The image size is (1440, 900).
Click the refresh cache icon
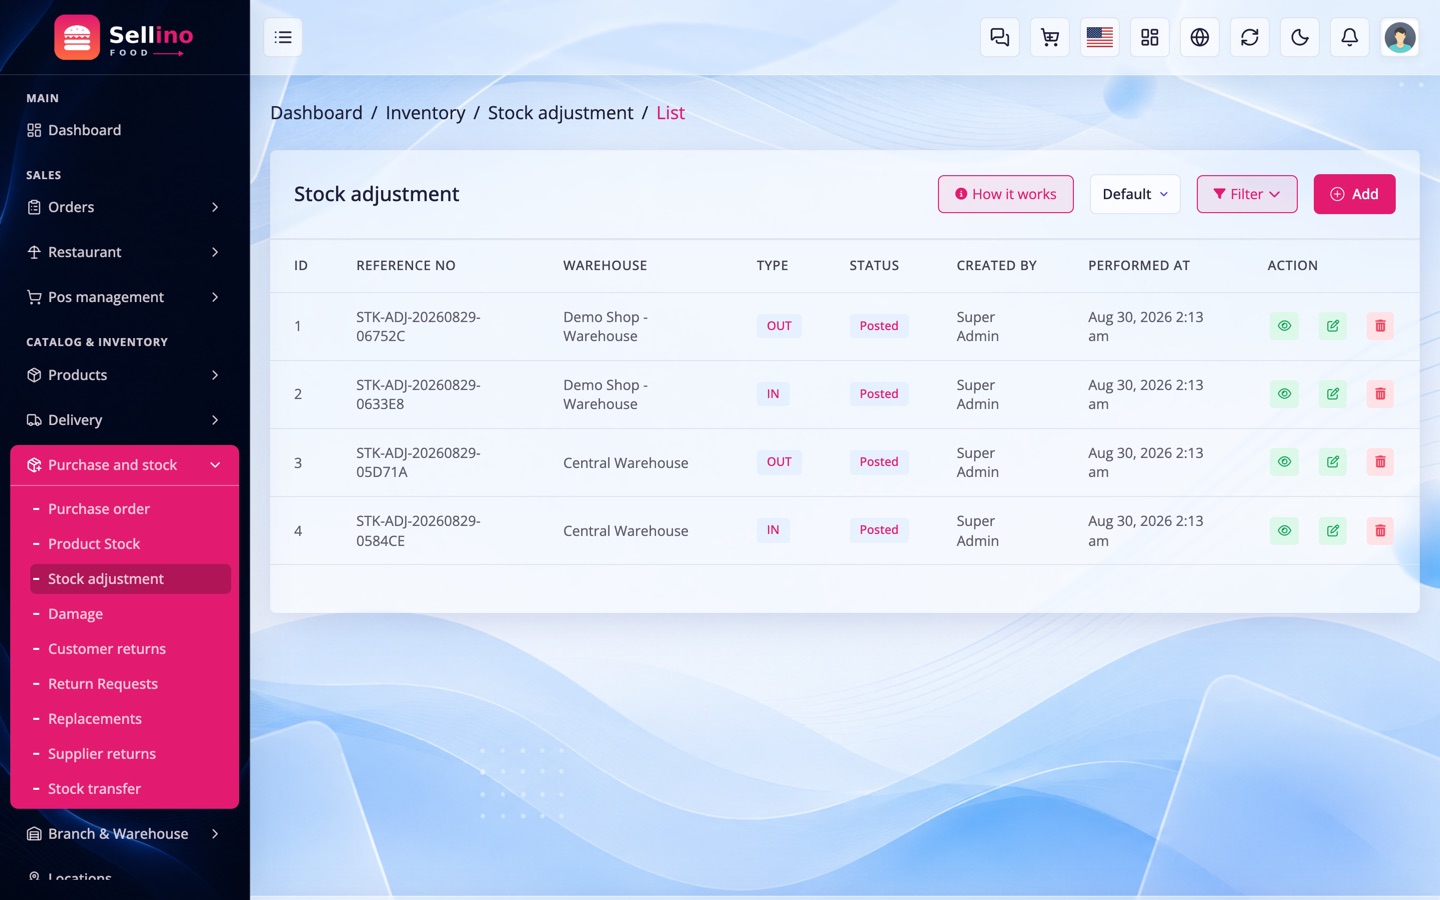pos(1250,38)
